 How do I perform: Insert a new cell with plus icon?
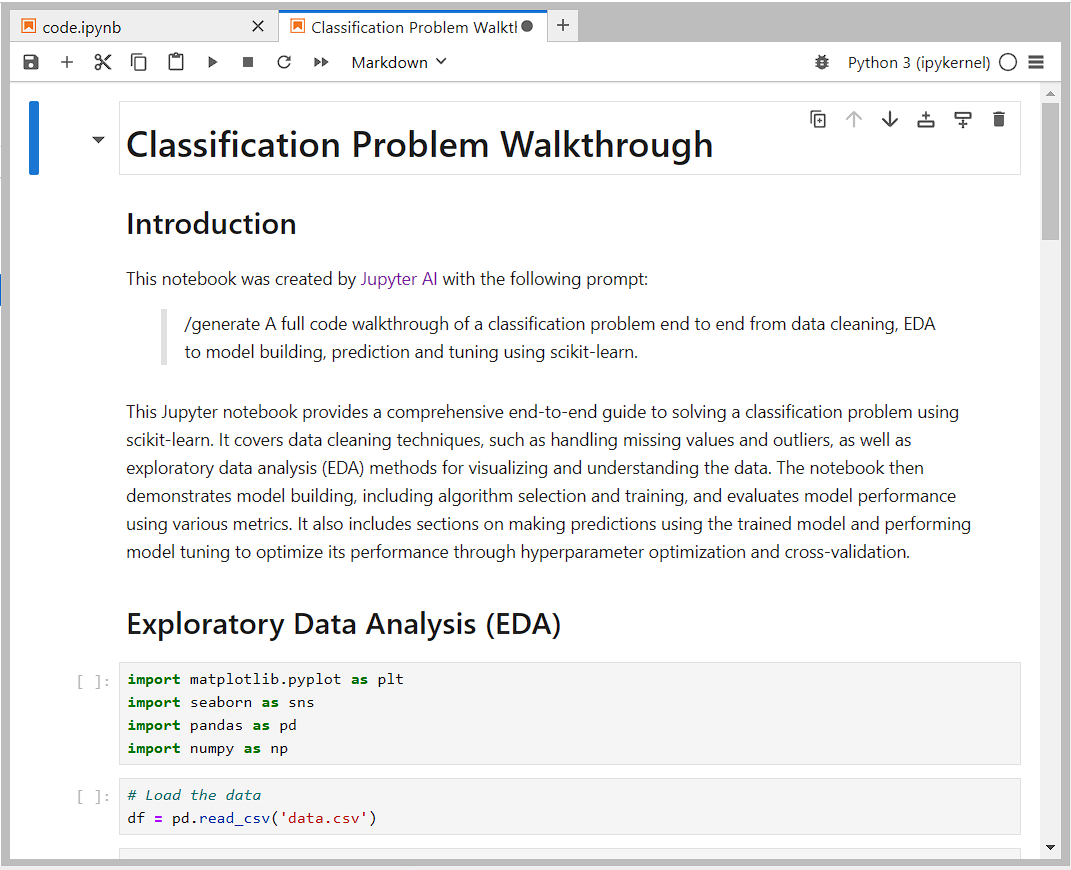point(67,62)
